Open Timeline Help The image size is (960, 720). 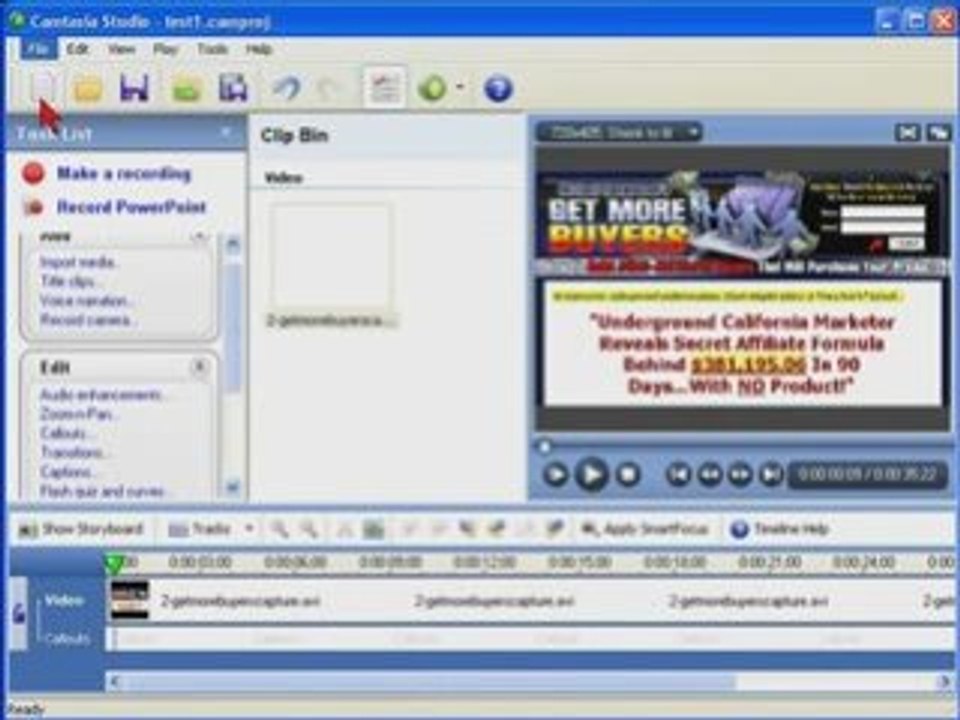point(780,529)
